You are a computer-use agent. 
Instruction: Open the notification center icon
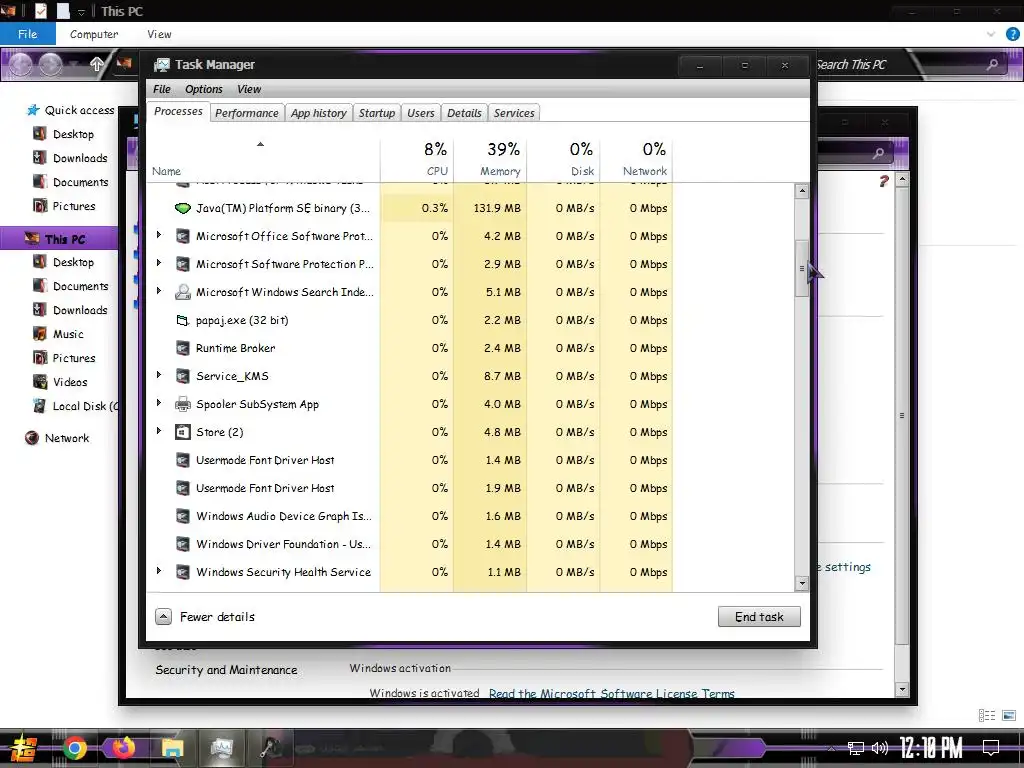click(x=991, y=748)
